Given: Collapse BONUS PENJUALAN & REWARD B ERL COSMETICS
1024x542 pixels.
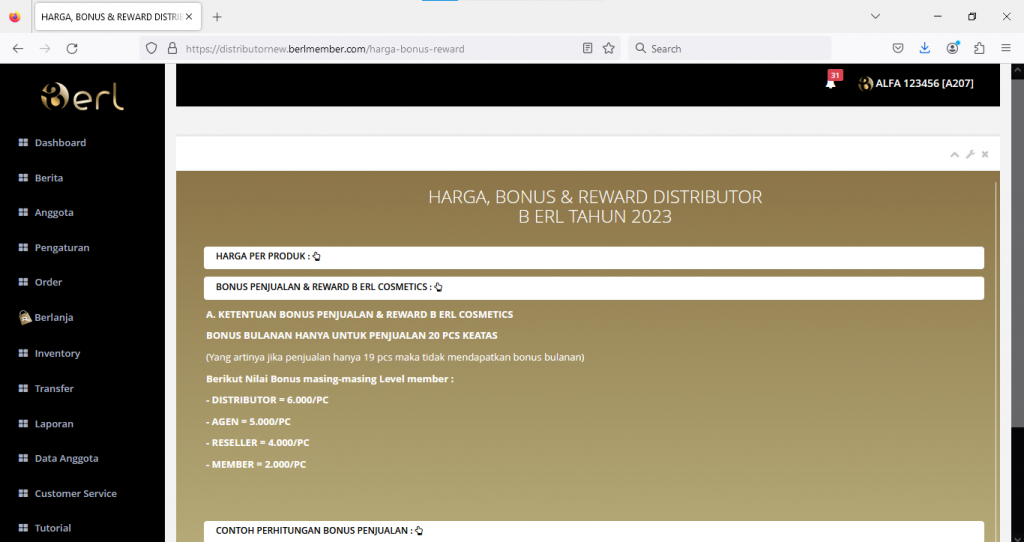Looking at the screenshot, I should [x=328, y=287].
